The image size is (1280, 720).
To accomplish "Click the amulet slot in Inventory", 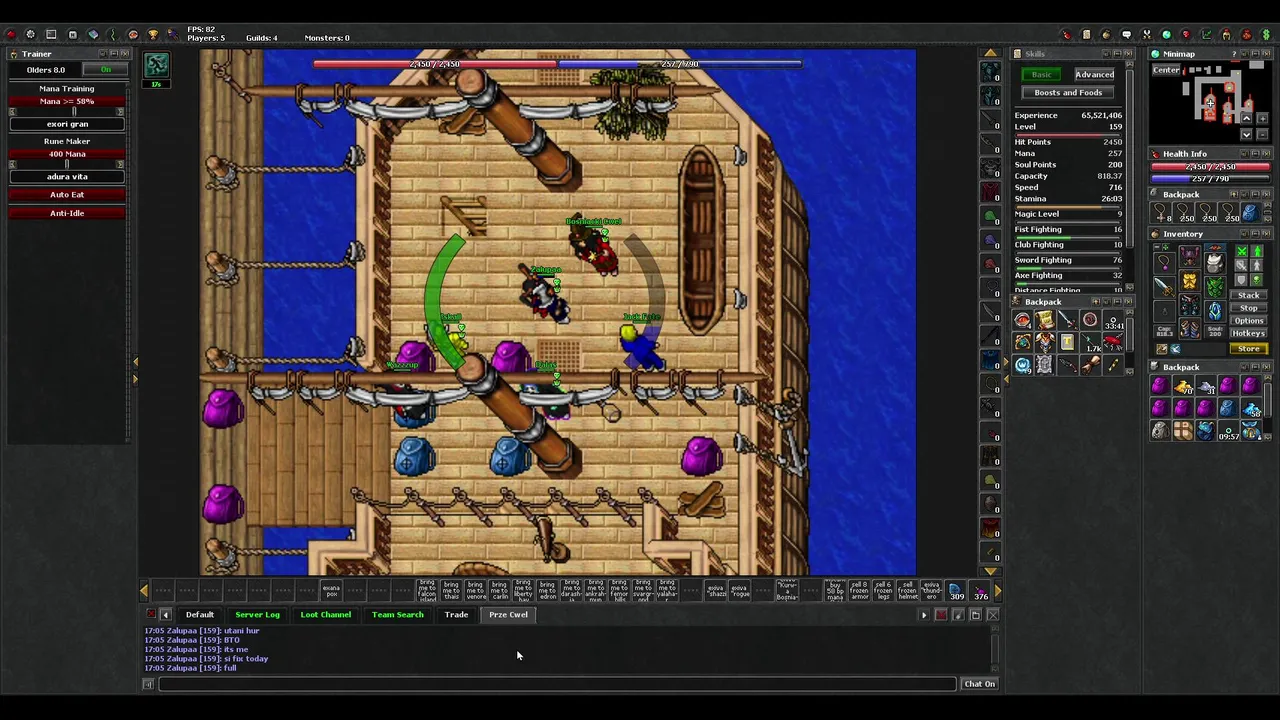I will pos(1164,262).
